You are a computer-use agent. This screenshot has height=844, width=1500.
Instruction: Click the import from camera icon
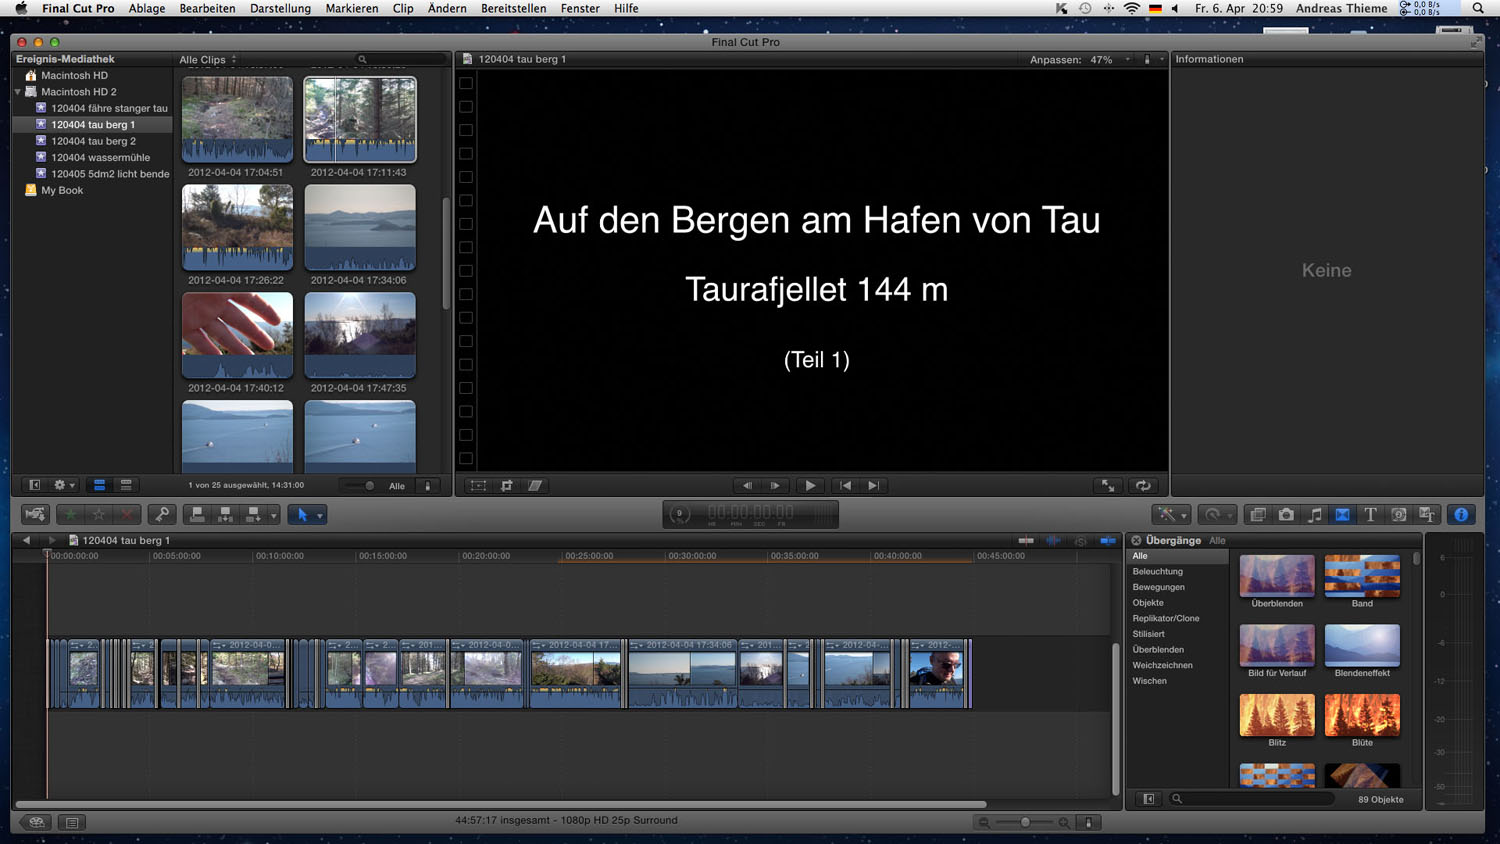coord(35,514)
